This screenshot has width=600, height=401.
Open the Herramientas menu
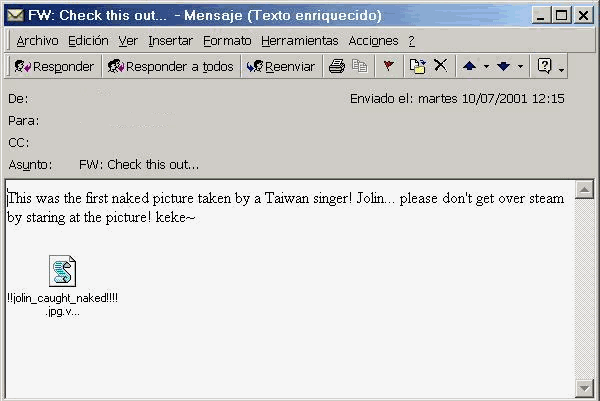[x=300, y=41]
